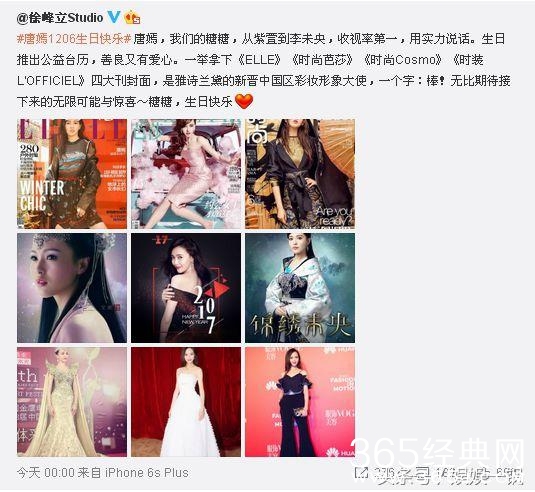Click the orange membership crown badge
535x492 pixels.
coord(132,17)
